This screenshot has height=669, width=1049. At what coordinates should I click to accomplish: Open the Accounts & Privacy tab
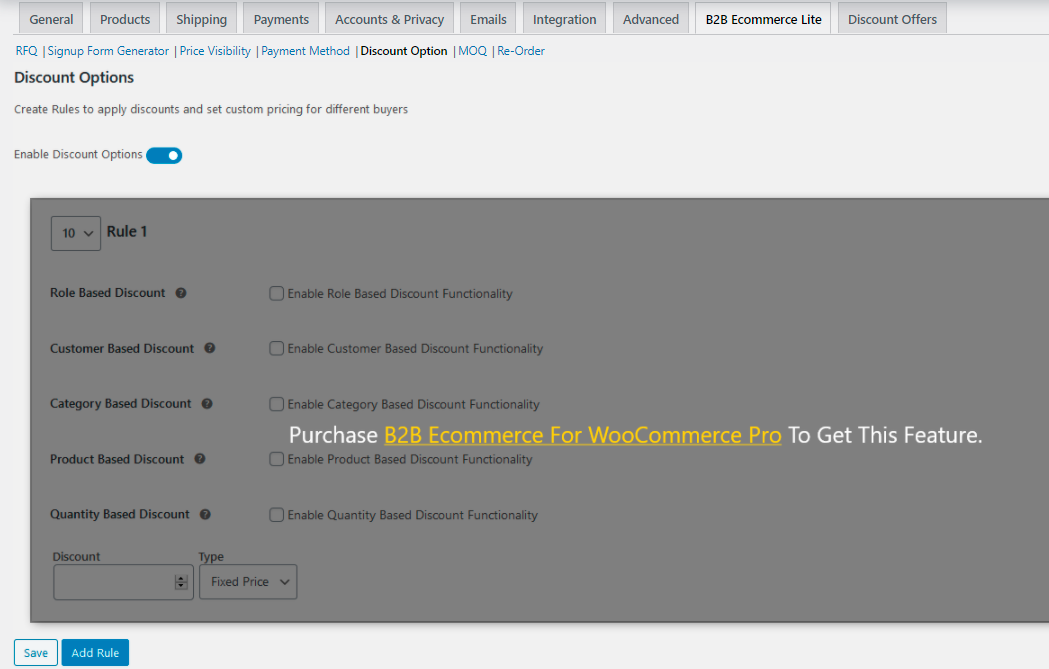pos(389,19)
